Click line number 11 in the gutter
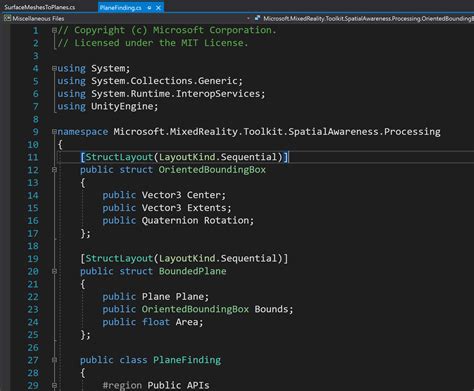Screen dimensions: 474x391 (x=33, y=157)
